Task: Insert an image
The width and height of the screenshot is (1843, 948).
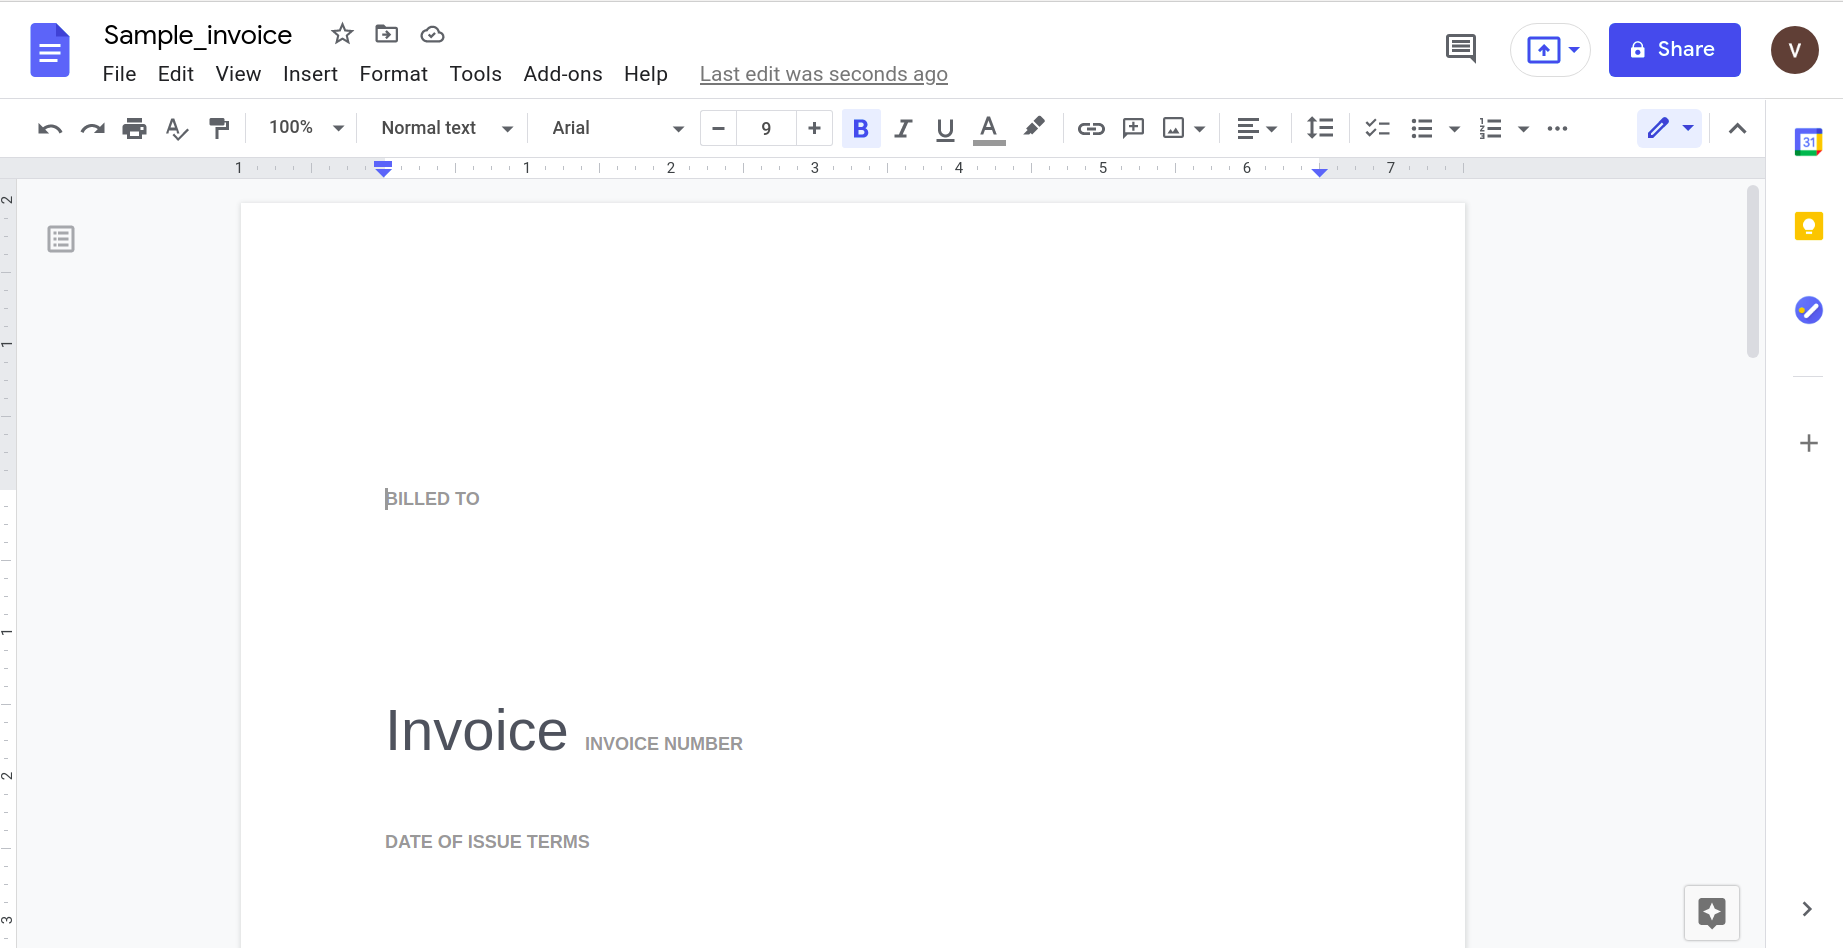Action: click(x=1173, y=128)
